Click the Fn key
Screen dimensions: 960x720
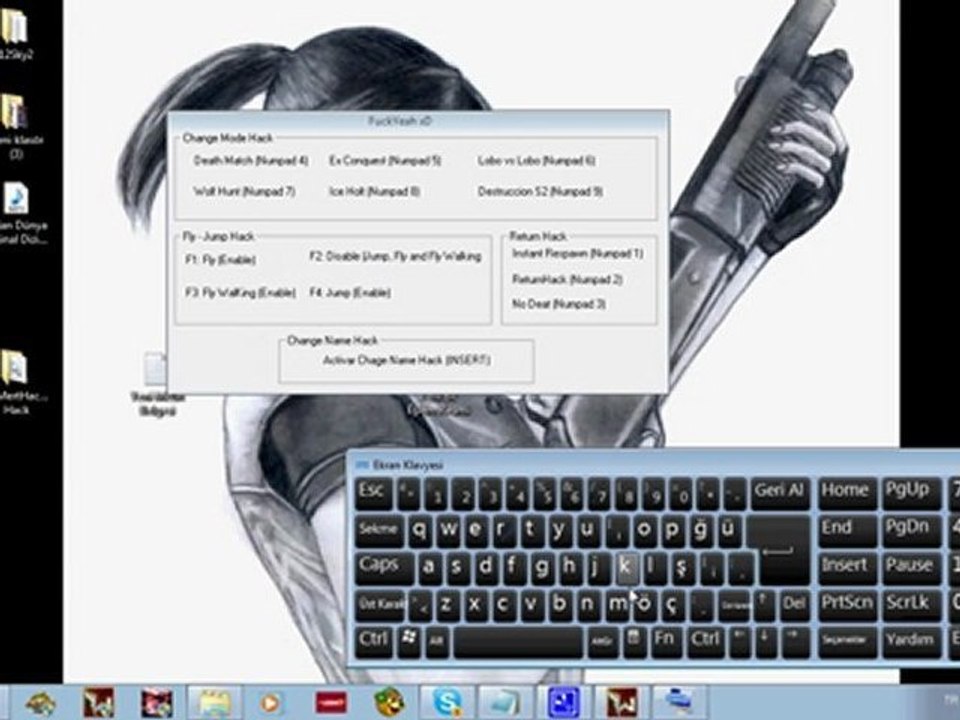pyautogui.click(x=666, y=641)
